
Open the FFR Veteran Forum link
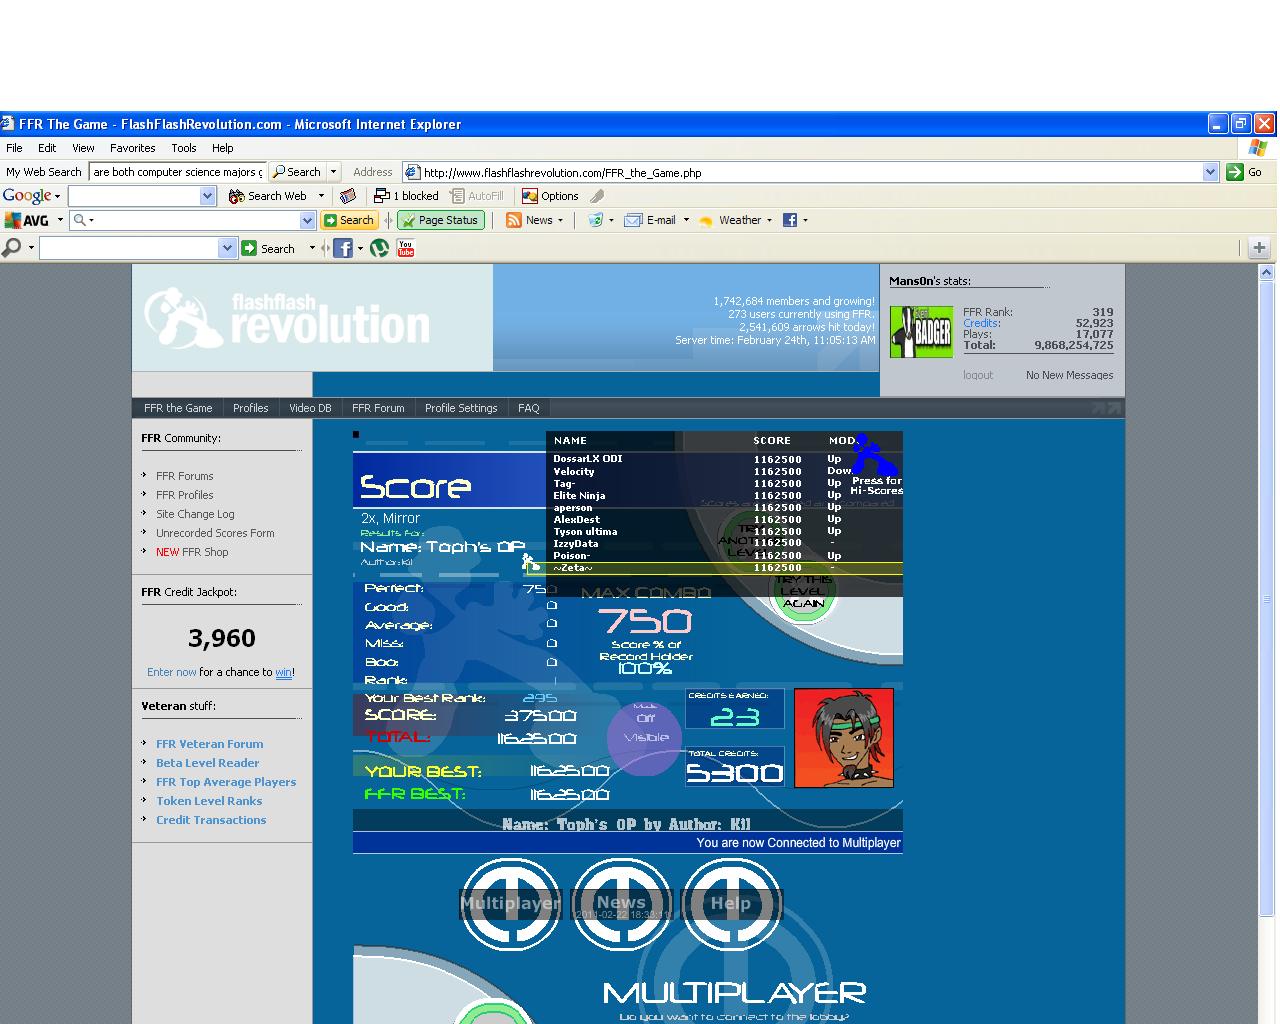[x=210, y=744]
